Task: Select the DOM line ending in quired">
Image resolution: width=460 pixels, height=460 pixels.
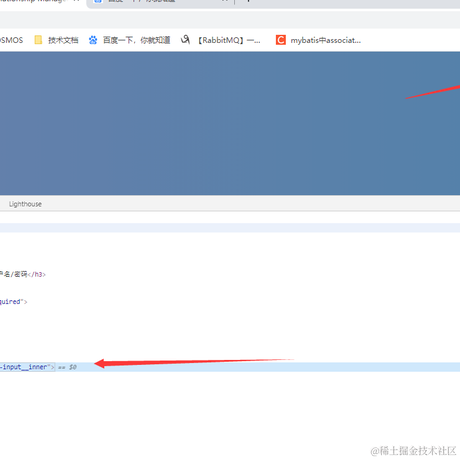Action: [x=13, y=302]
